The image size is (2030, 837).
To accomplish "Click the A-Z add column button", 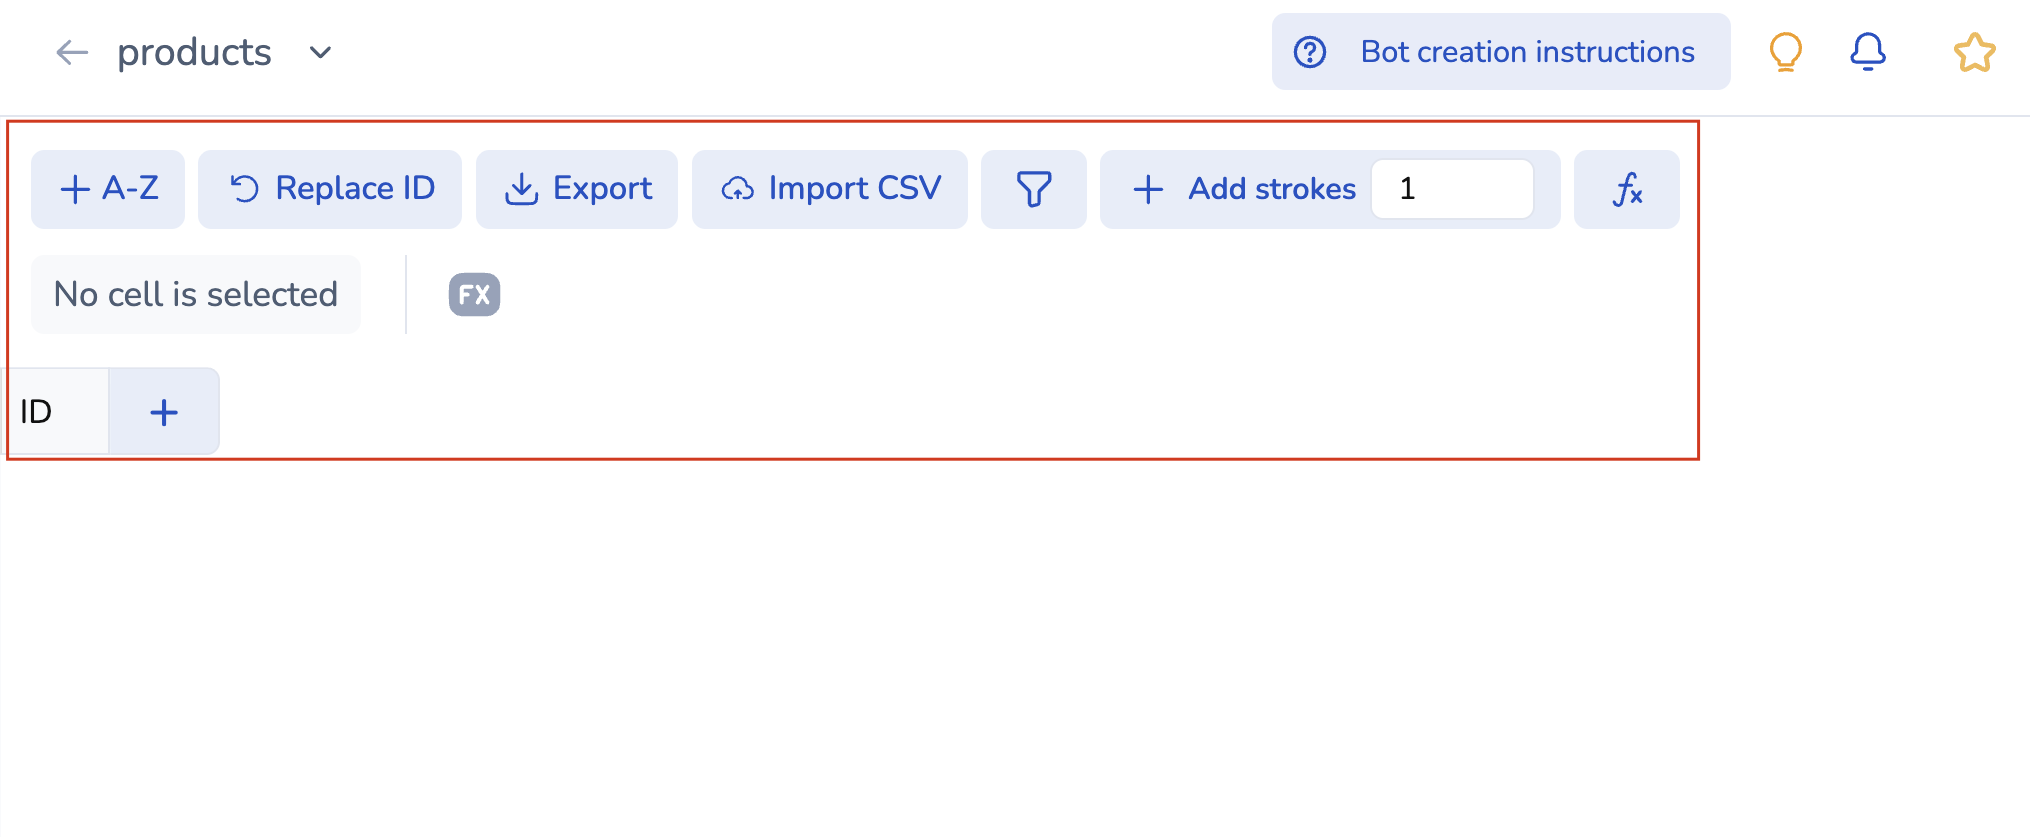I will pos(108,189).
